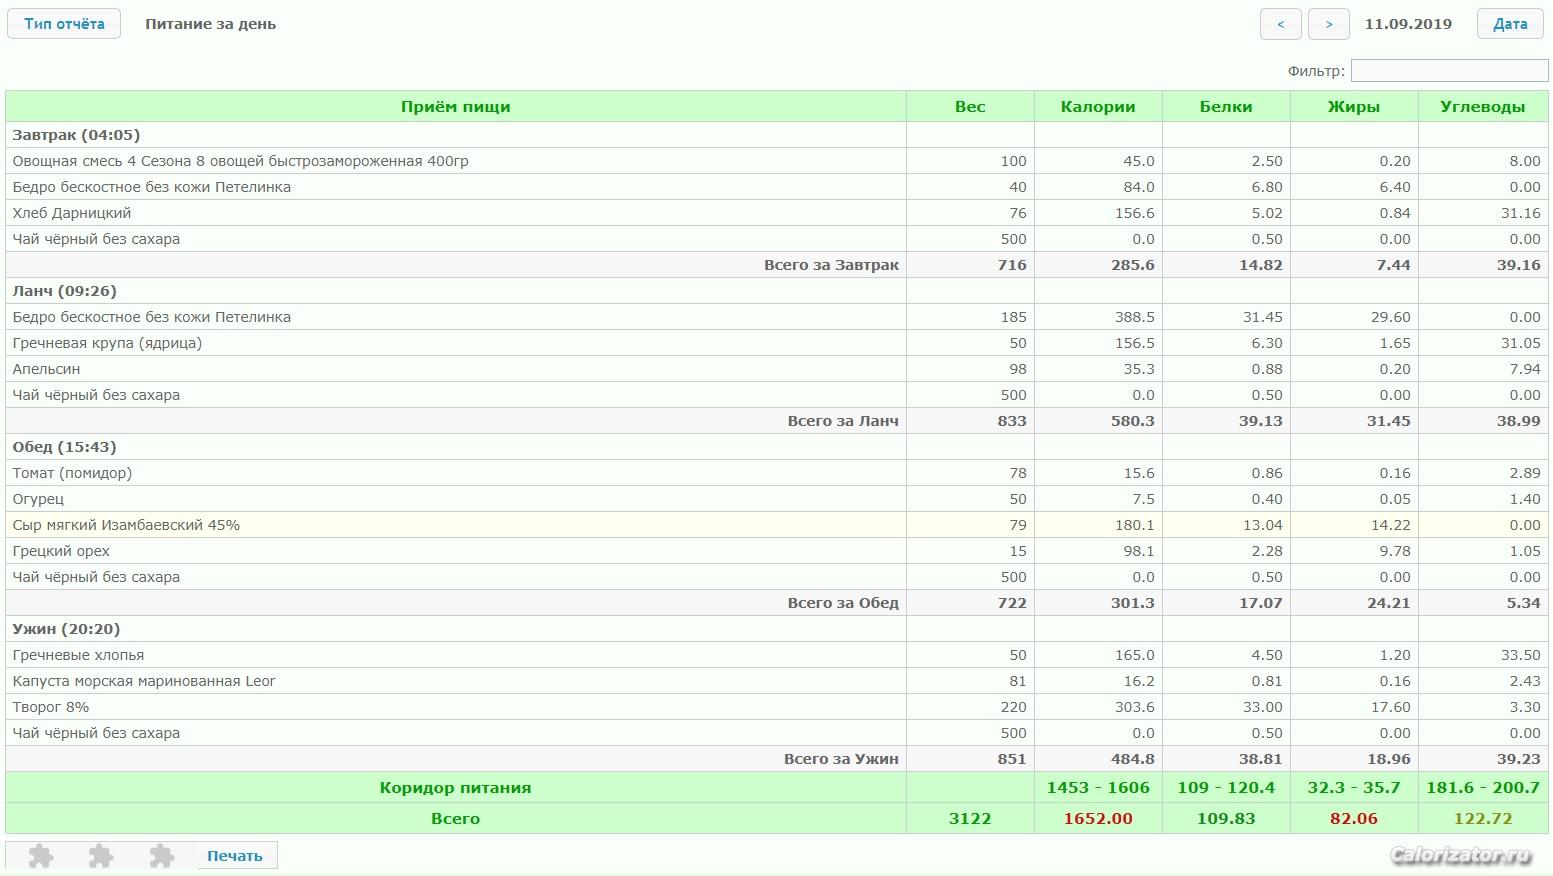The width and height of the screenshot is (1553, 876).
Task: Click the Печать print link
Action: tap(235, 856)
